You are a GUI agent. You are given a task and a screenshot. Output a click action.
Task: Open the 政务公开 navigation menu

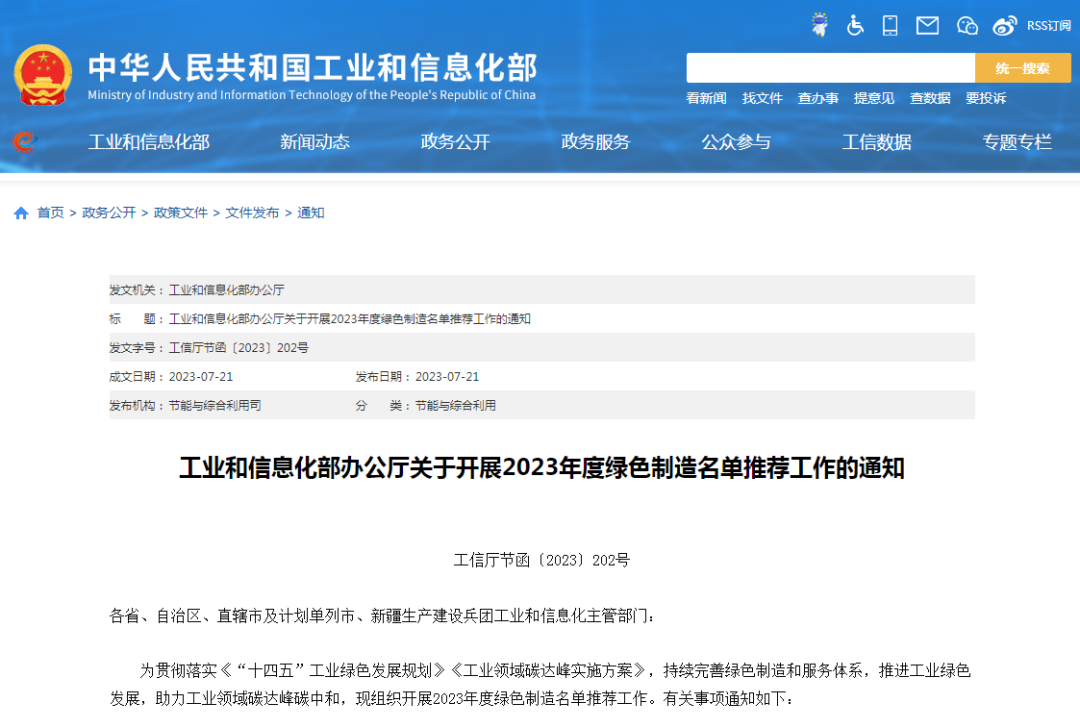455,142
